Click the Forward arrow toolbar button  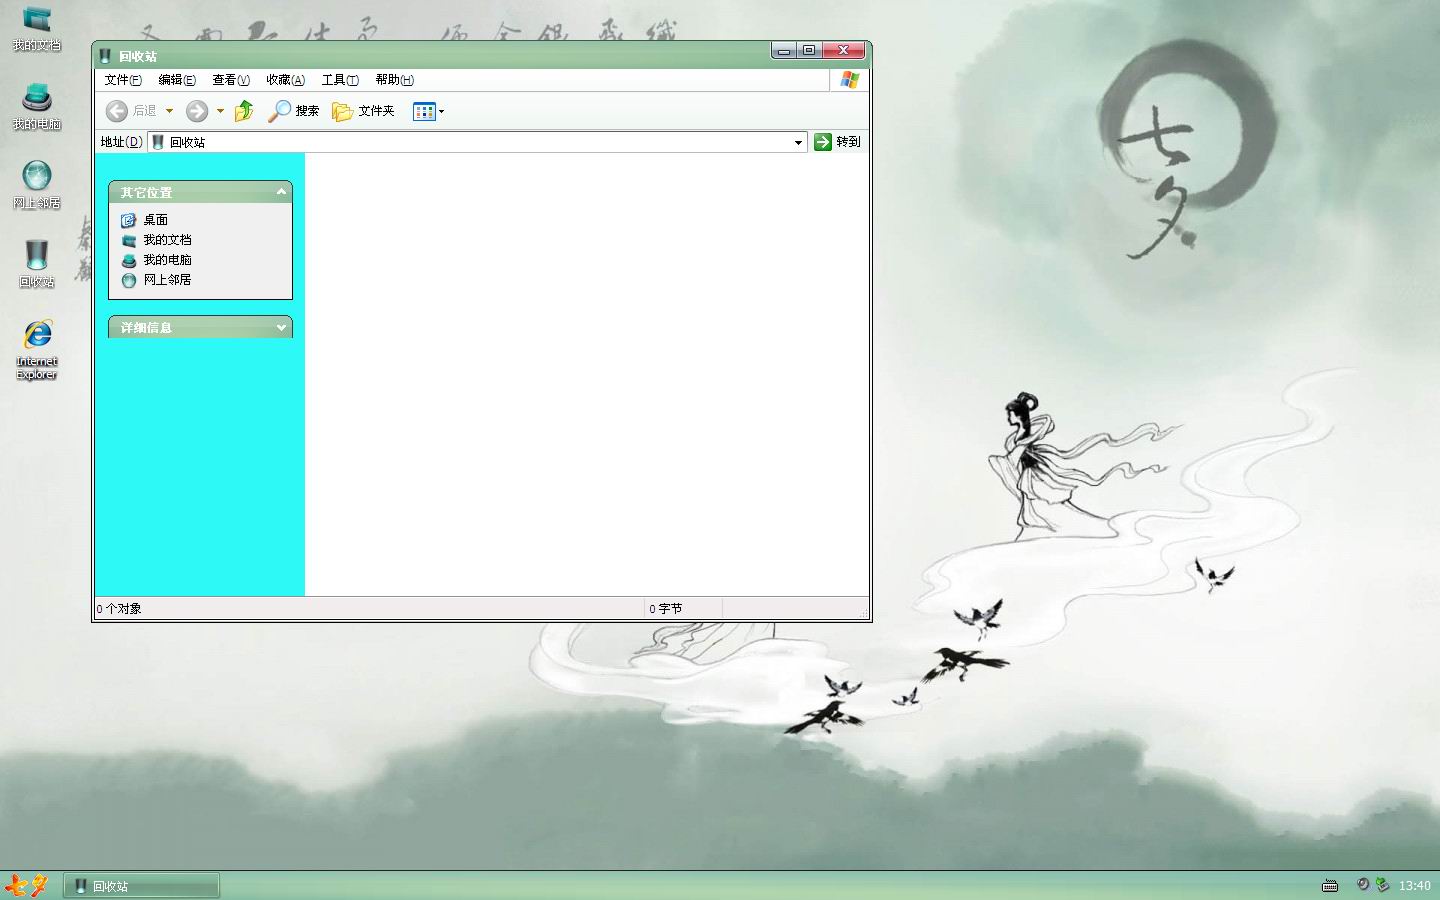197,111
